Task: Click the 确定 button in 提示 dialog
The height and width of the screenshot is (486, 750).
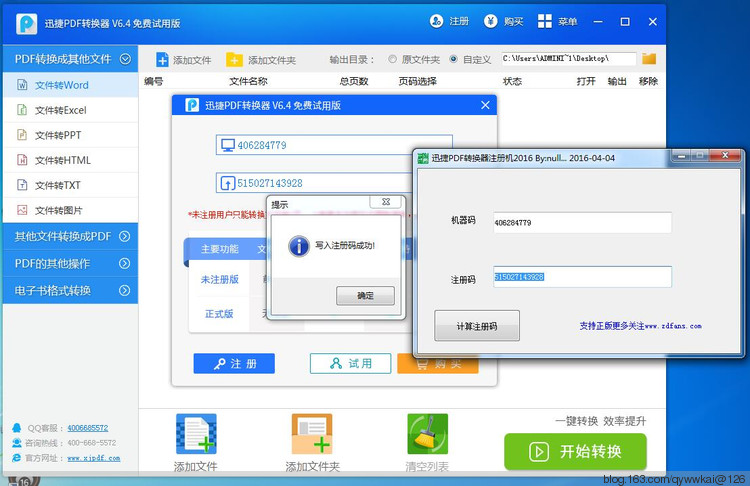Action: coord(365,296)
